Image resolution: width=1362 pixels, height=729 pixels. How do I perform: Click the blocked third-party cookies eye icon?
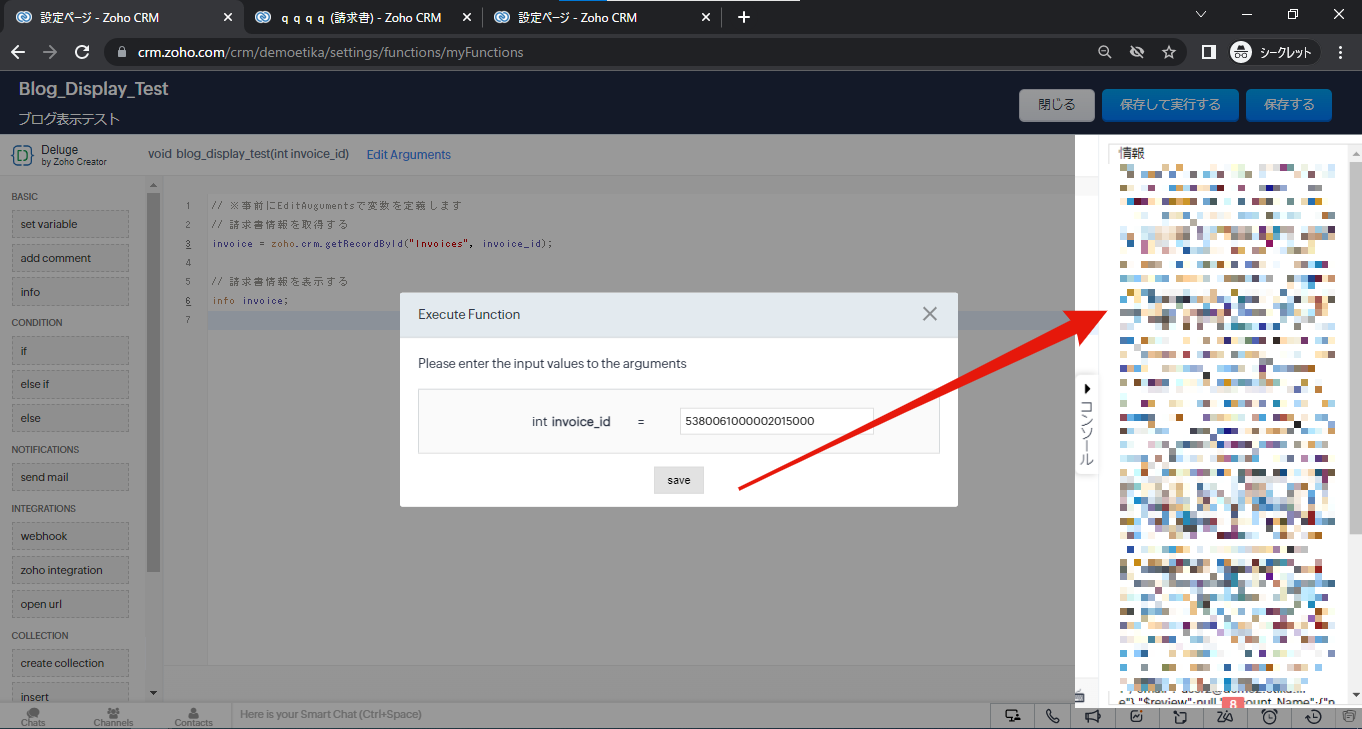pos(1136,52)
